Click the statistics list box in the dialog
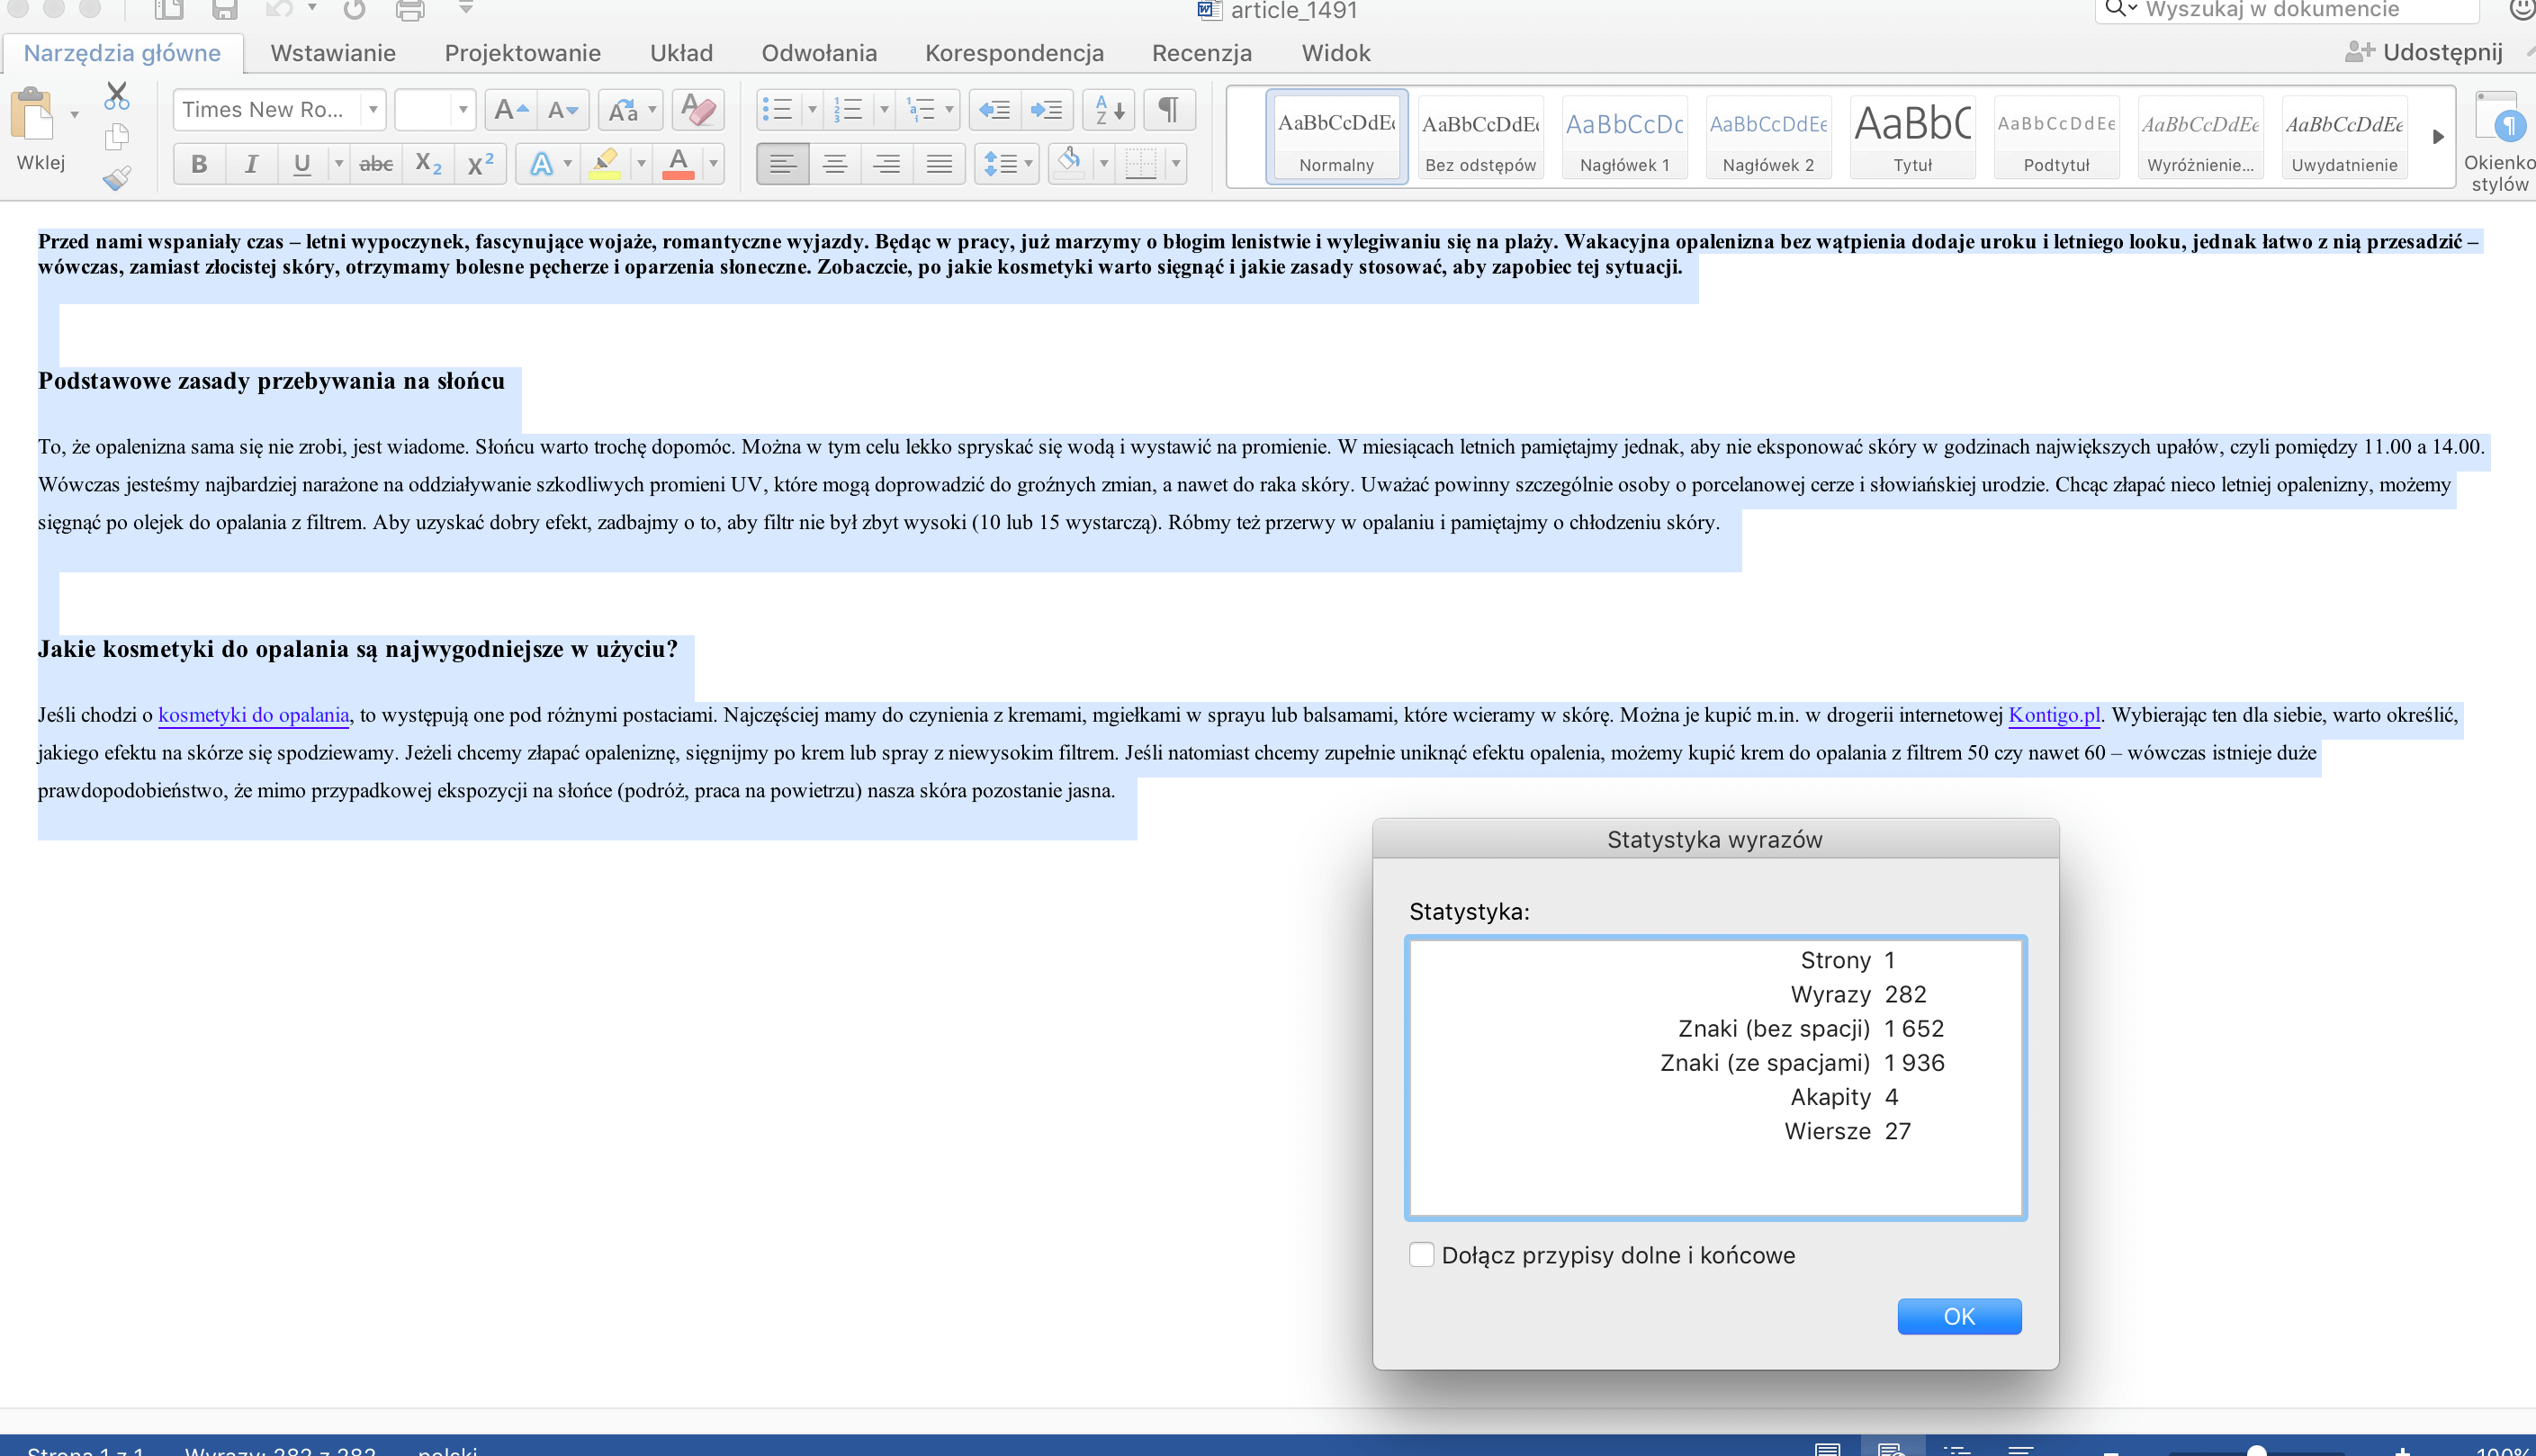Screen dimensions: 2536x1456 pos(1715,1077)
